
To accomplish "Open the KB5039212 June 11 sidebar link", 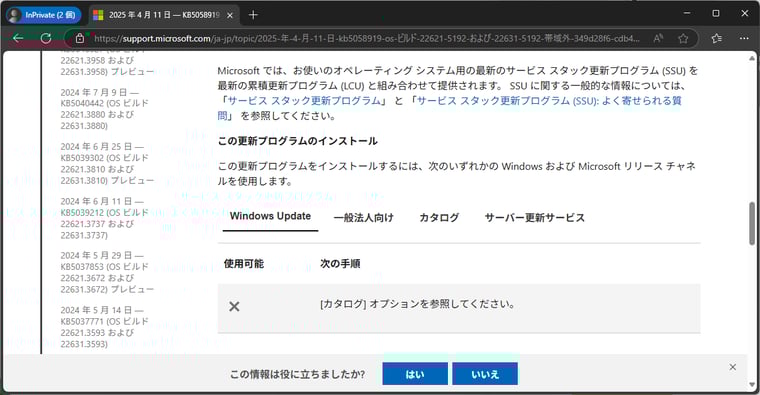I will [104, 218].
